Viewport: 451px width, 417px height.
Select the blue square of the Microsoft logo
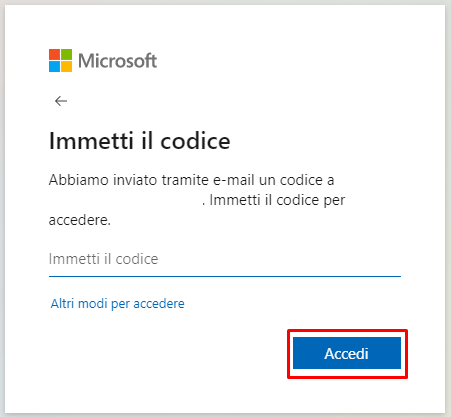(x=54, y=67)
